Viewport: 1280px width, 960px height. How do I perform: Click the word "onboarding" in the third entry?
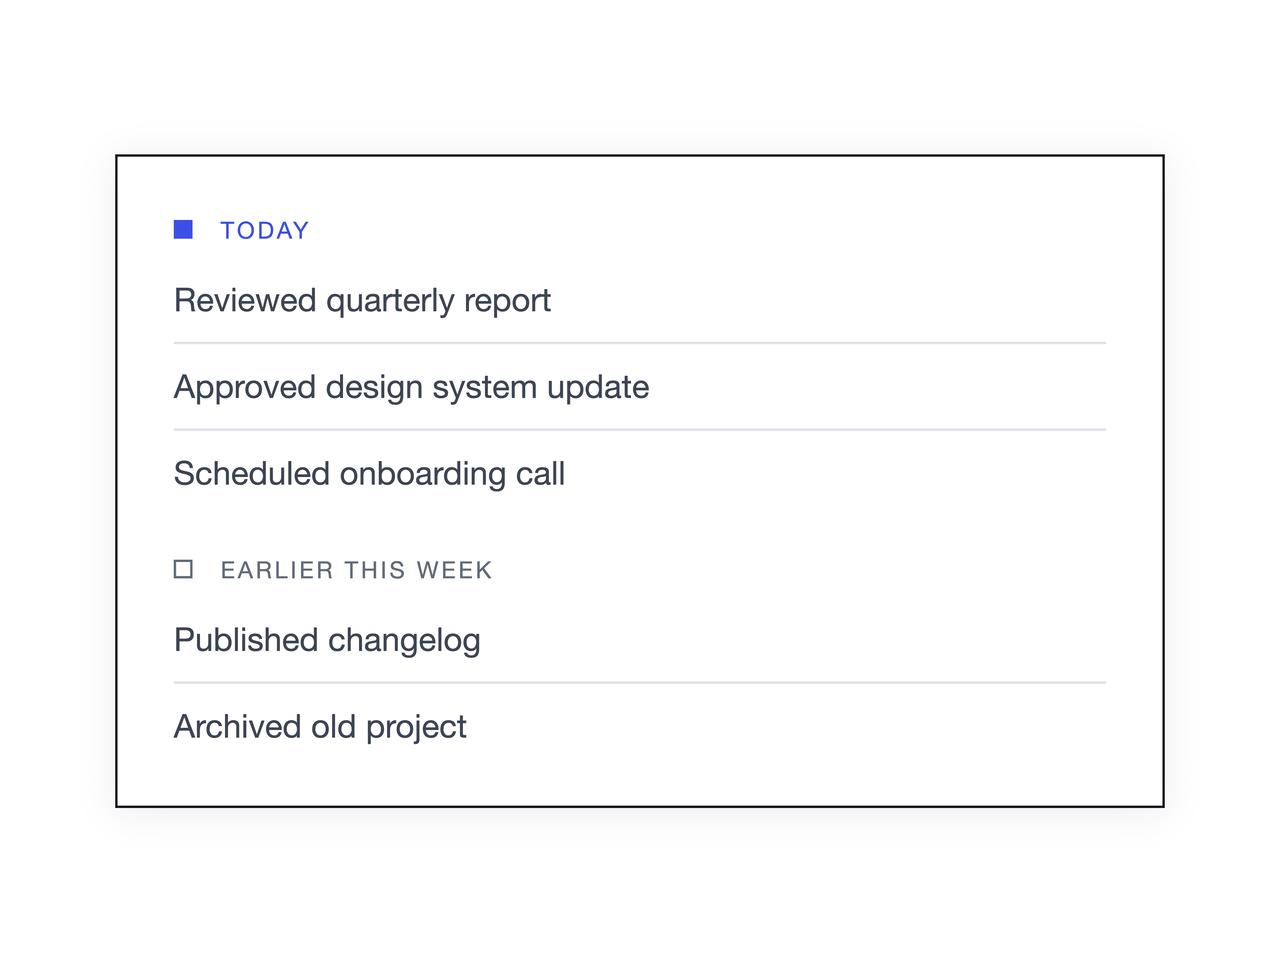423,474
